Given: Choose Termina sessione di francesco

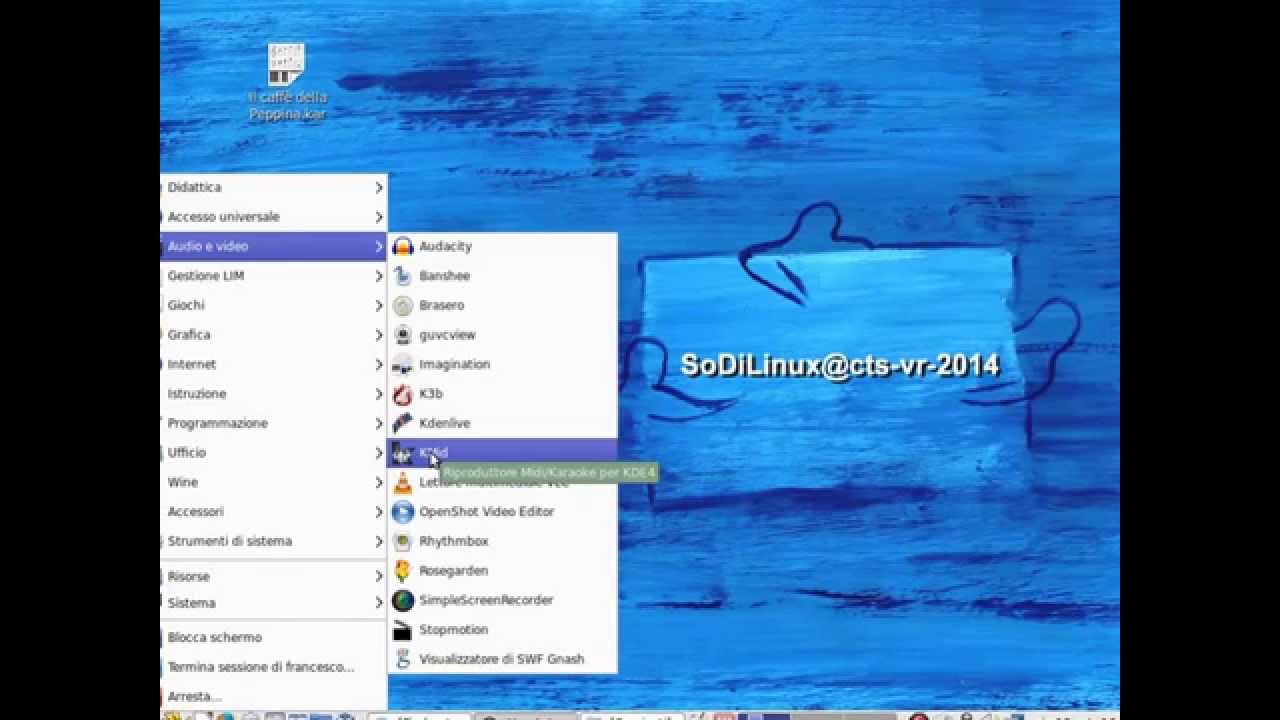Looking at the screenshot, I should point(273,667).
